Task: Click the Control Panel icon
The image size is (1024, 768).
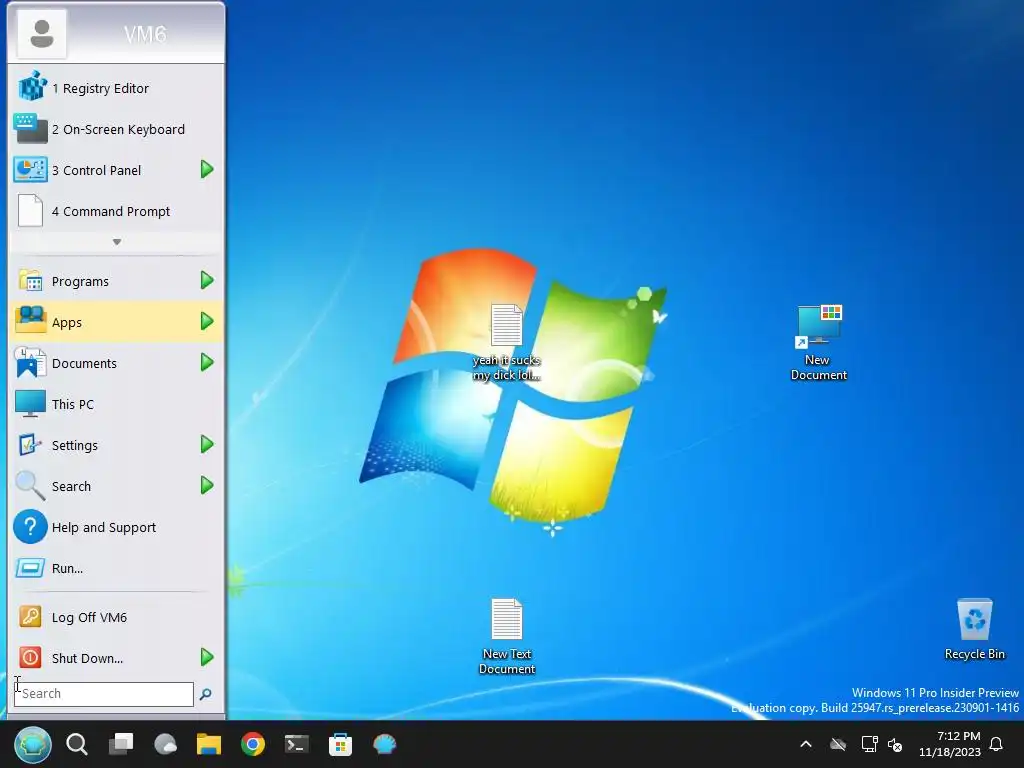Action: (x=30, y=170)
